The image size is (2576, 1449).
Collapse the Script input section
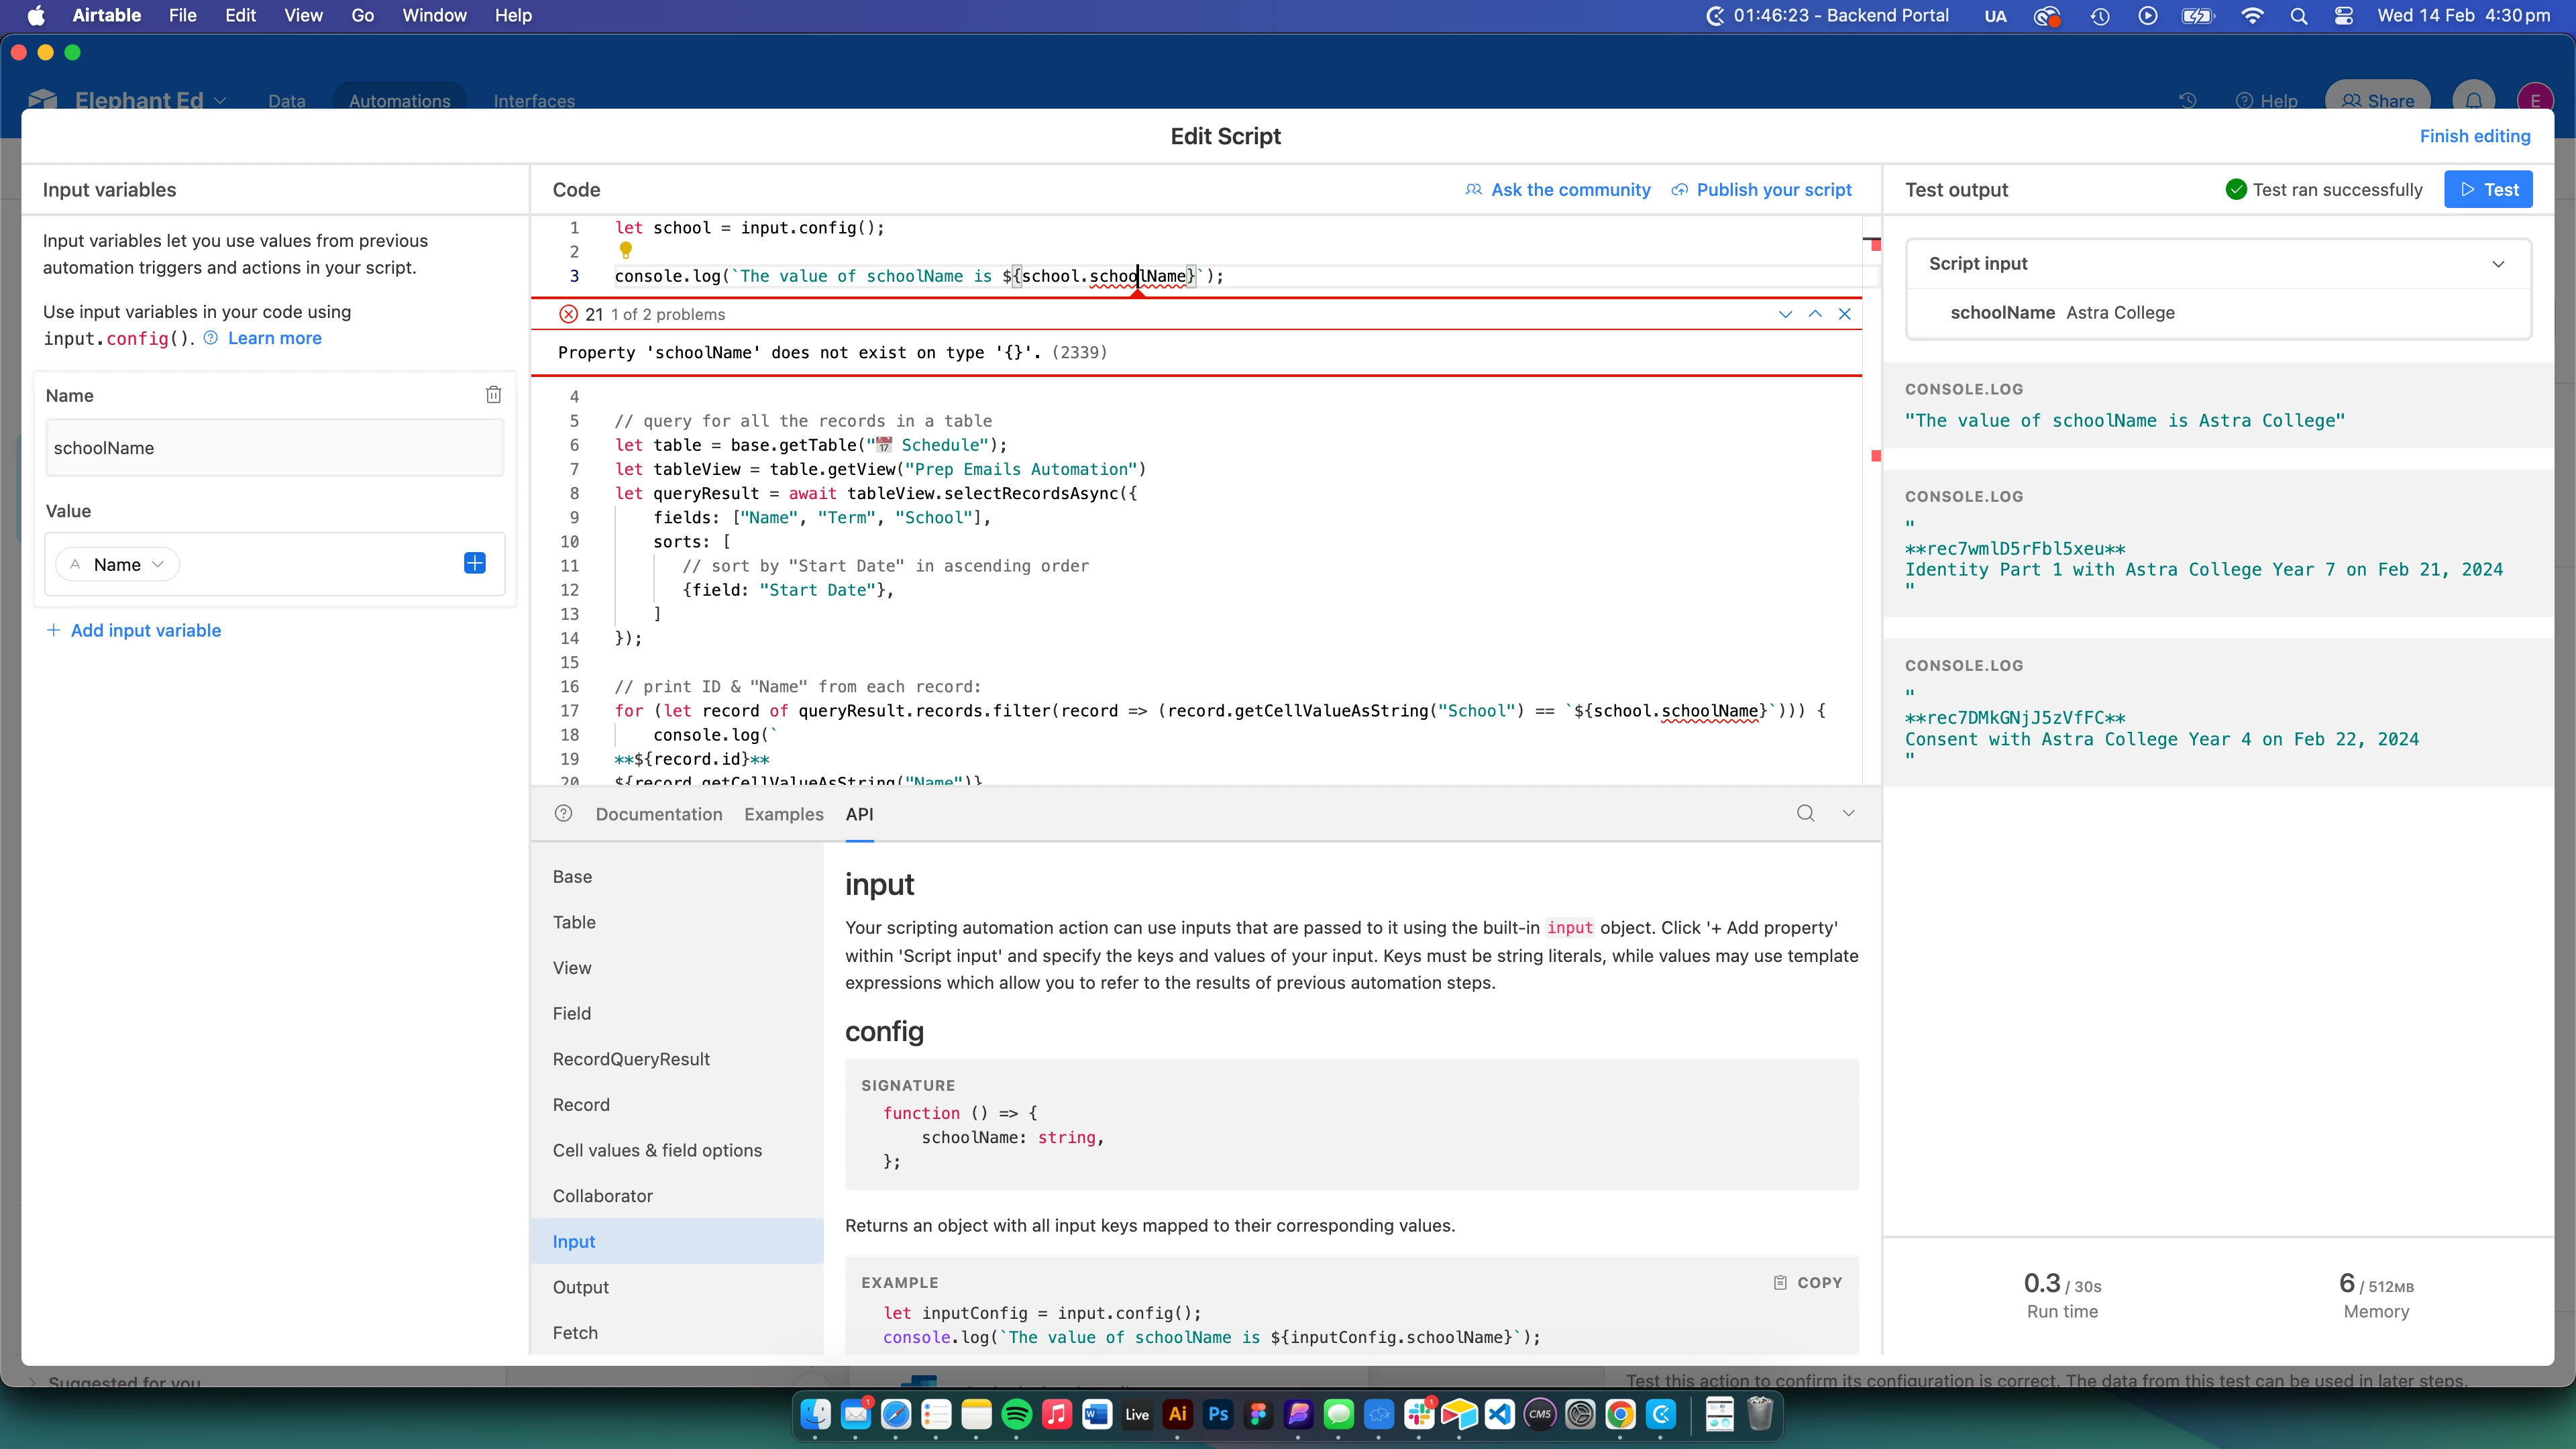[x=2498, y=264]
